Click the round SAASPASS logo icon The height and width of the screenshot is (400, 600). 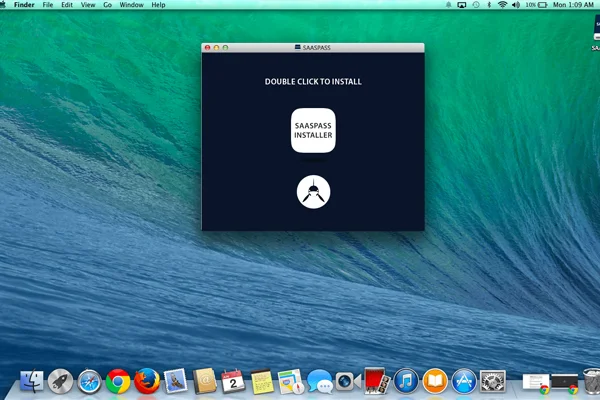(313, 192)
